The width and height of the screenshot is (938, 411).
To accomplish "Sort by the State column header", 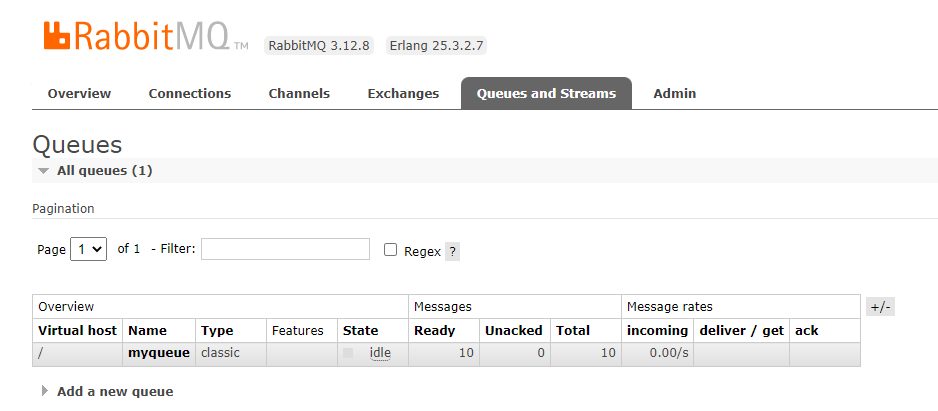I will click(x=360, y=330).
